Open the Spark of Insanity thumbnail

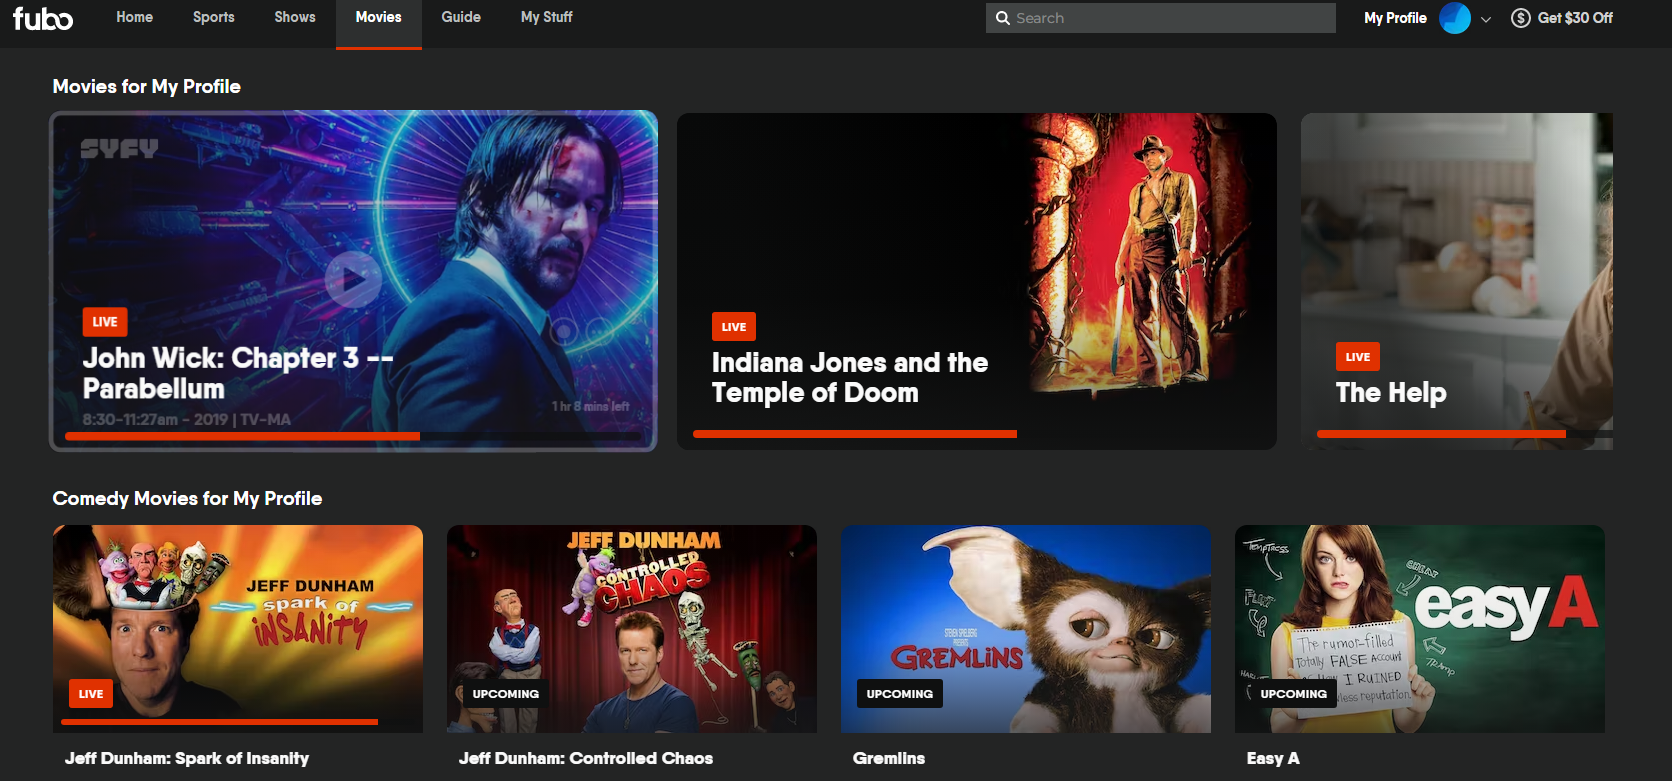[x=238, y=629]
